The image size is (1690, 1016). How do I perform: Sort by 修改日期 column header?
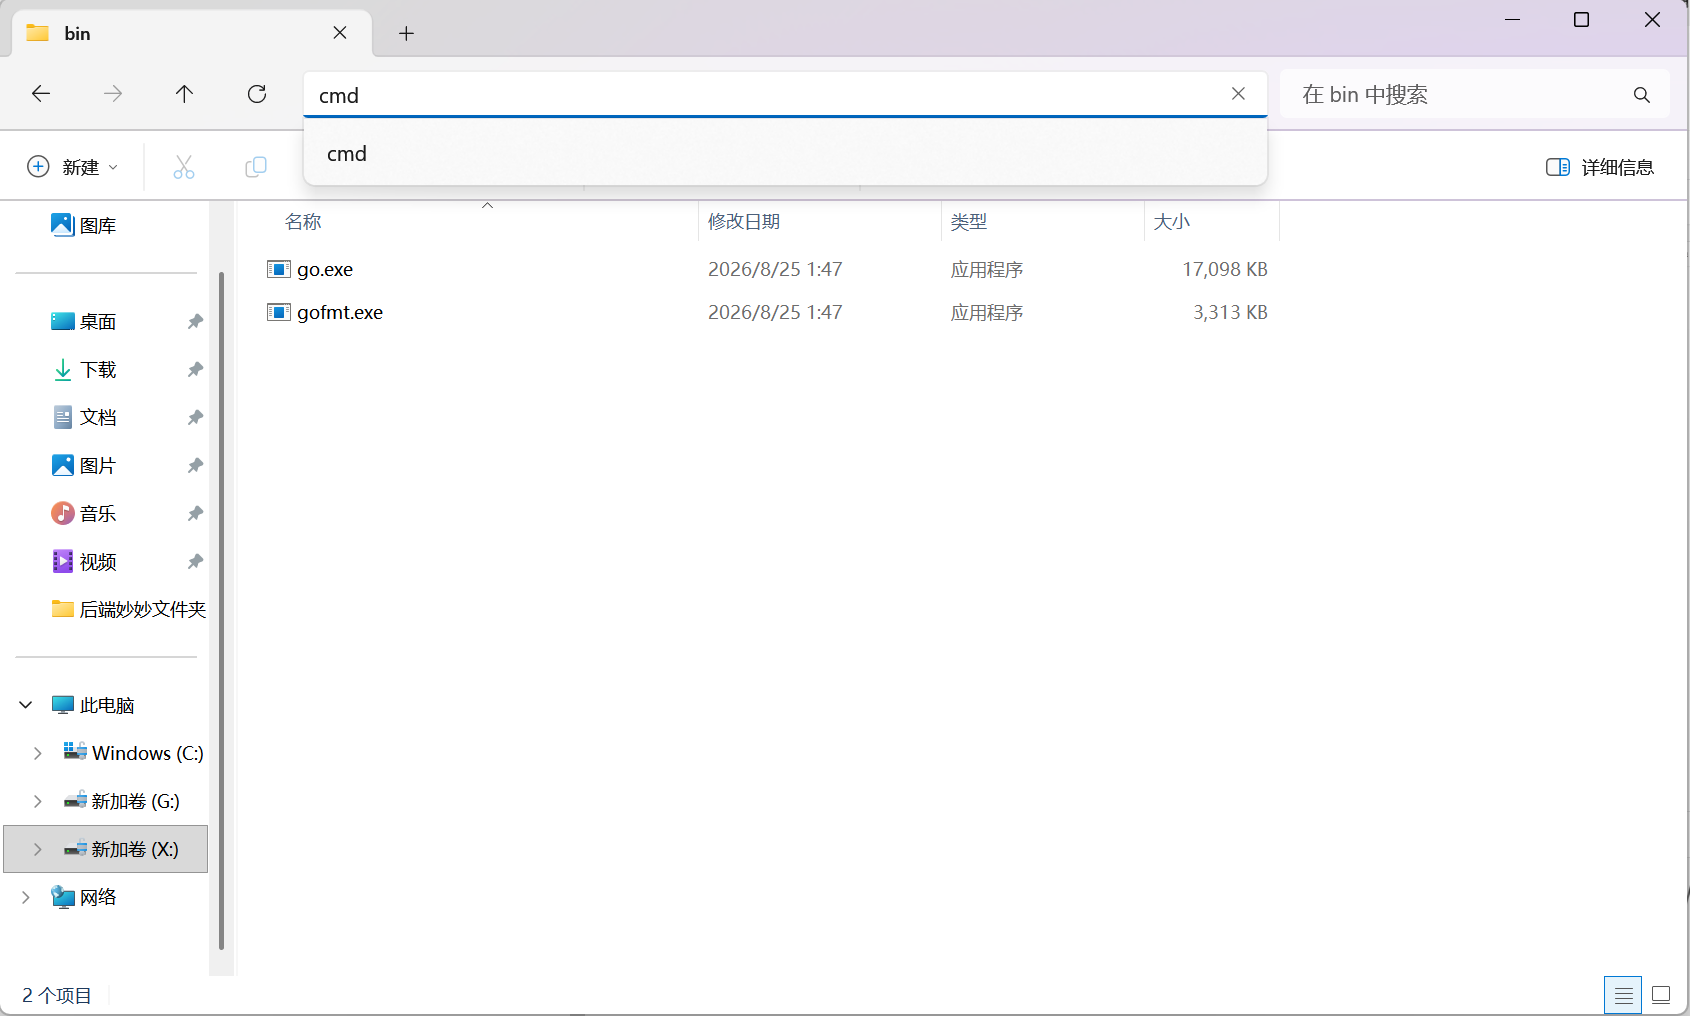pos(744,221)
